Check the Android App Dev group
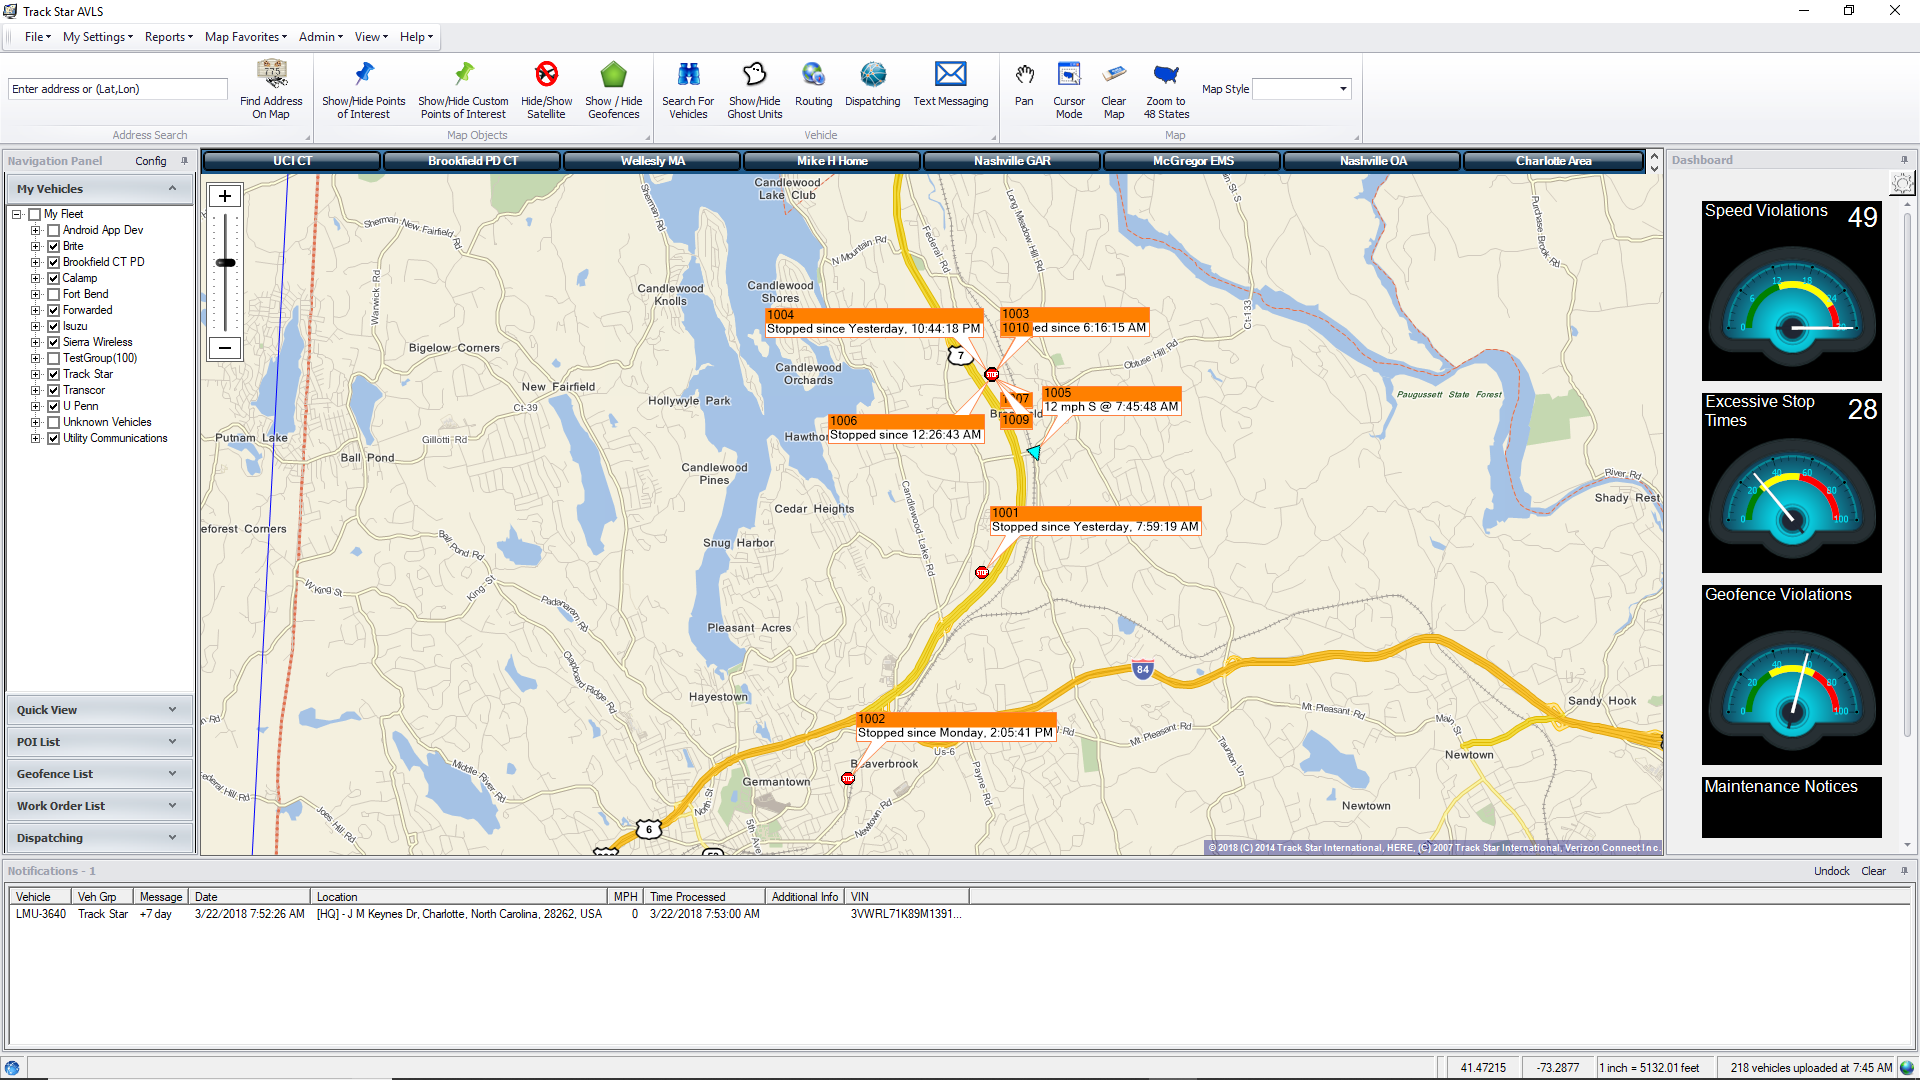 pos(54,230)
